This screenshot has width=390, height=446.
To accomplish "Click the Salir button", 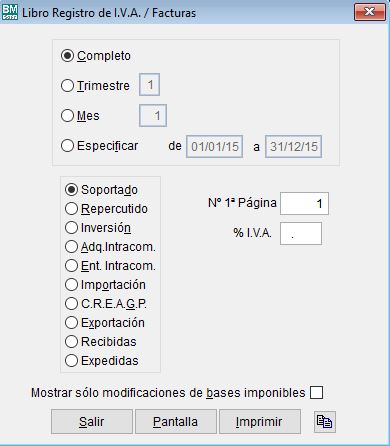I will pyautogui.click(x=92, y=422).
